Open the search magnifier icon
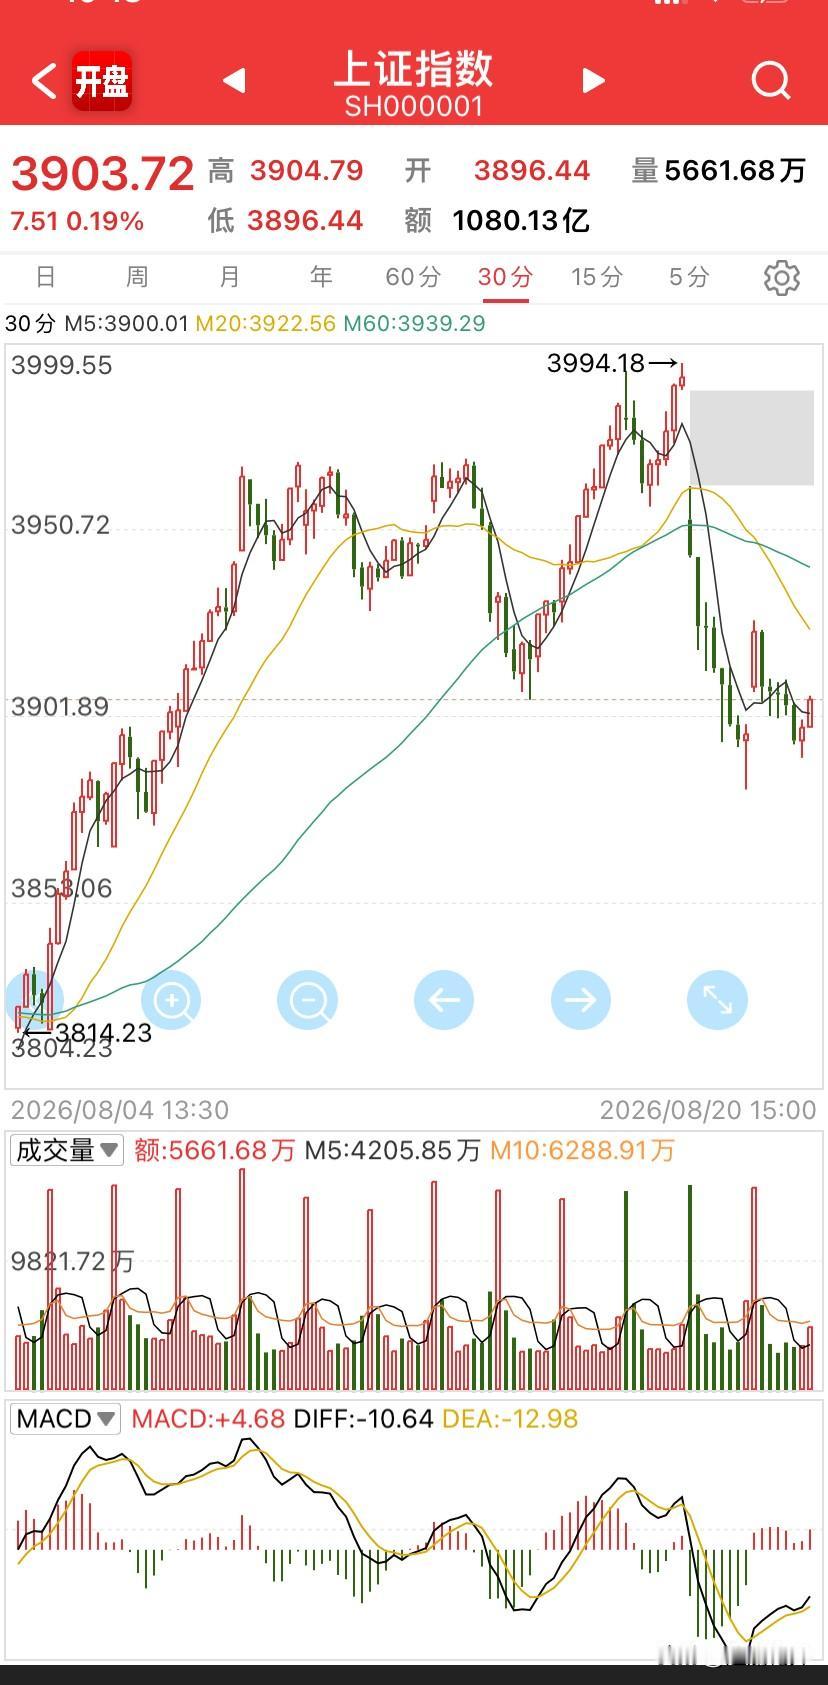 [x=771, y=80]
